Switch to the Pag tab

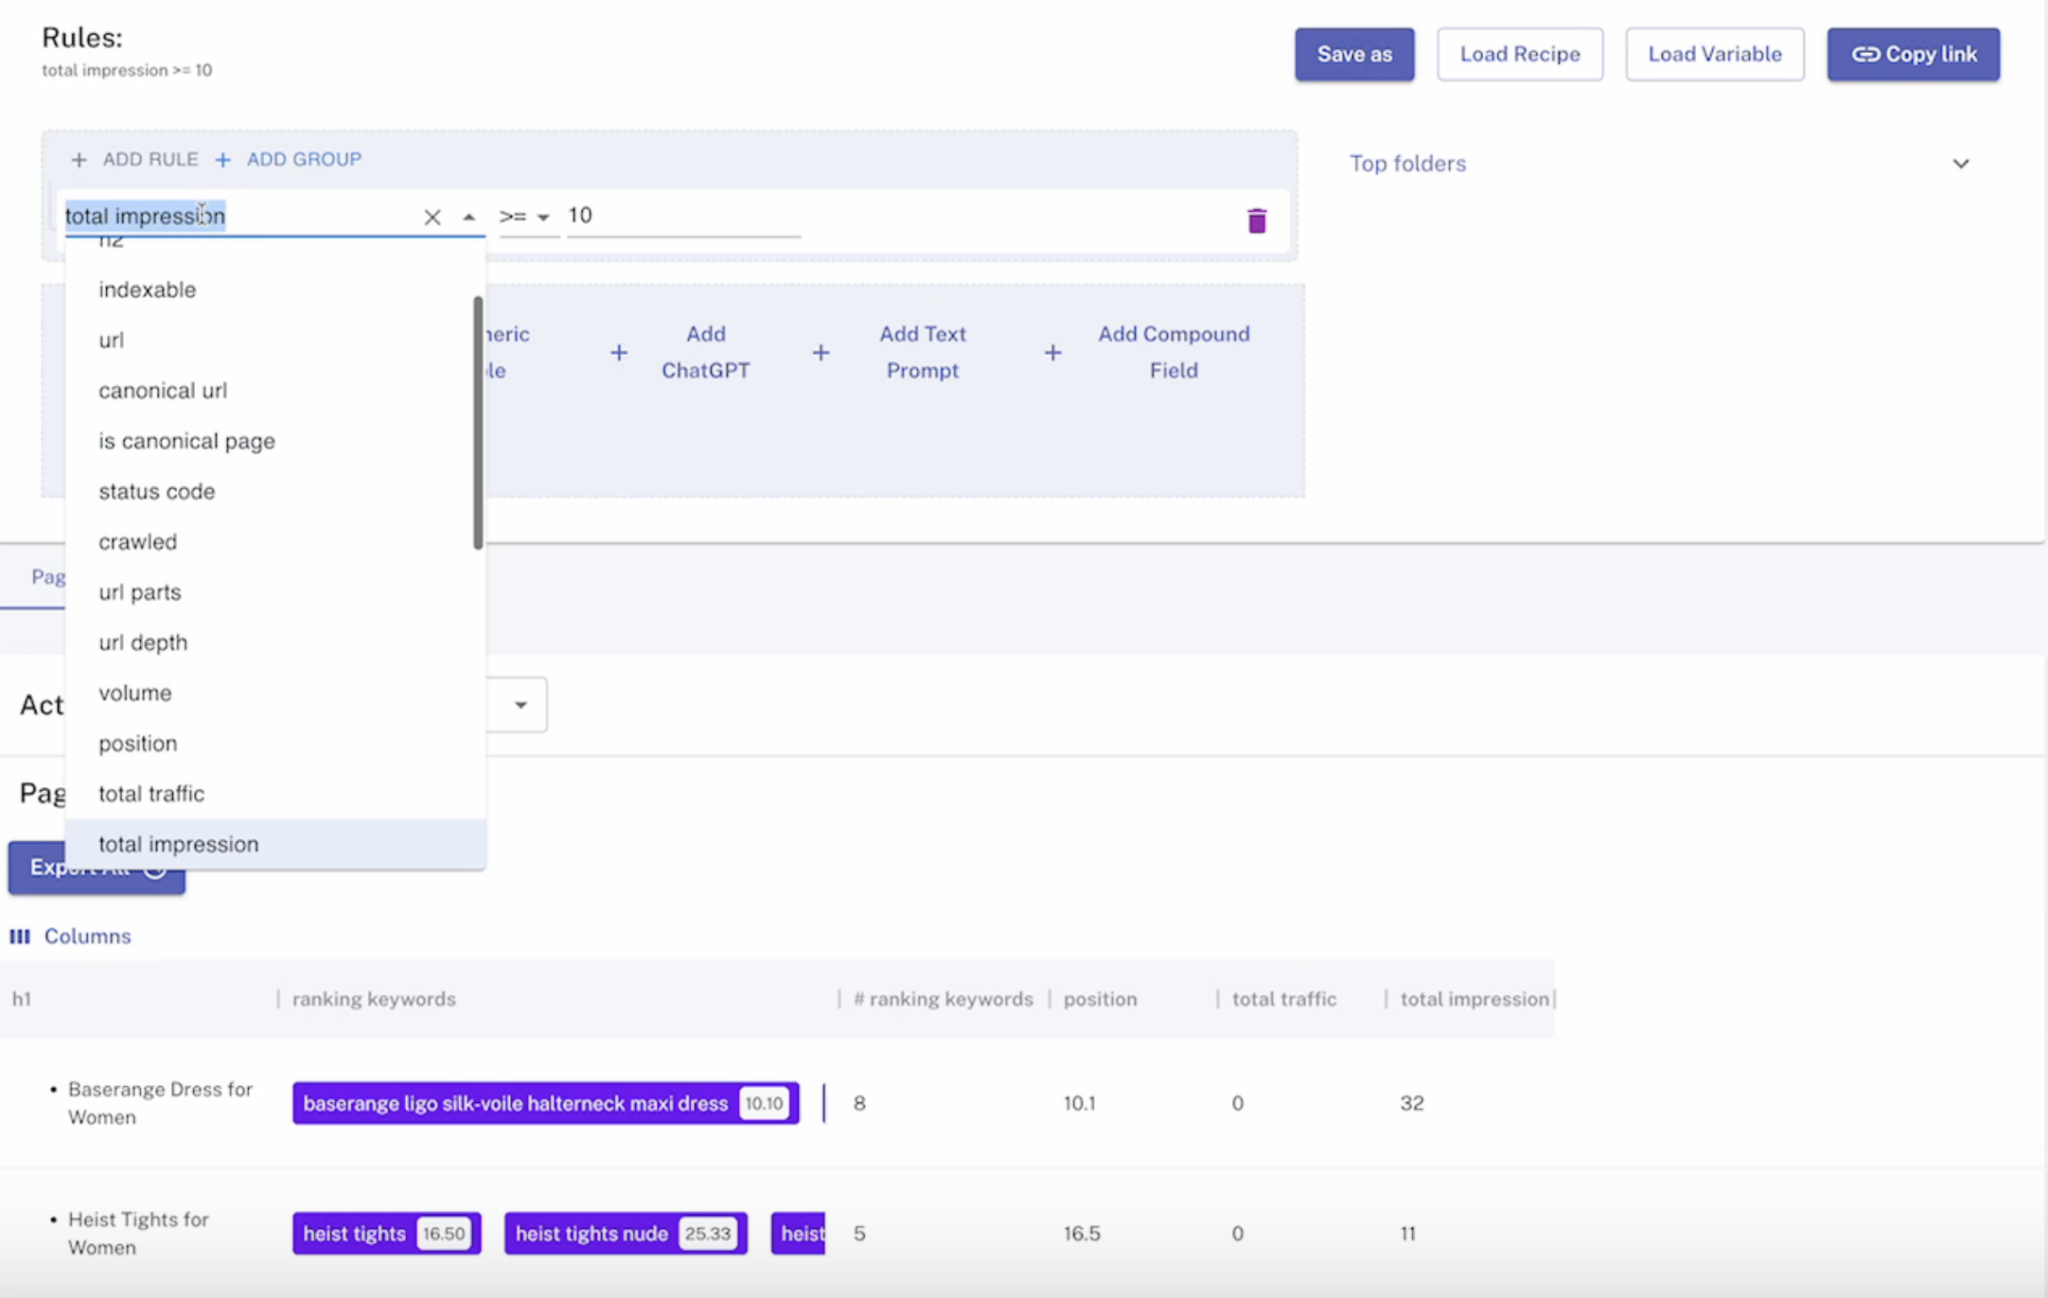point(46,576)
